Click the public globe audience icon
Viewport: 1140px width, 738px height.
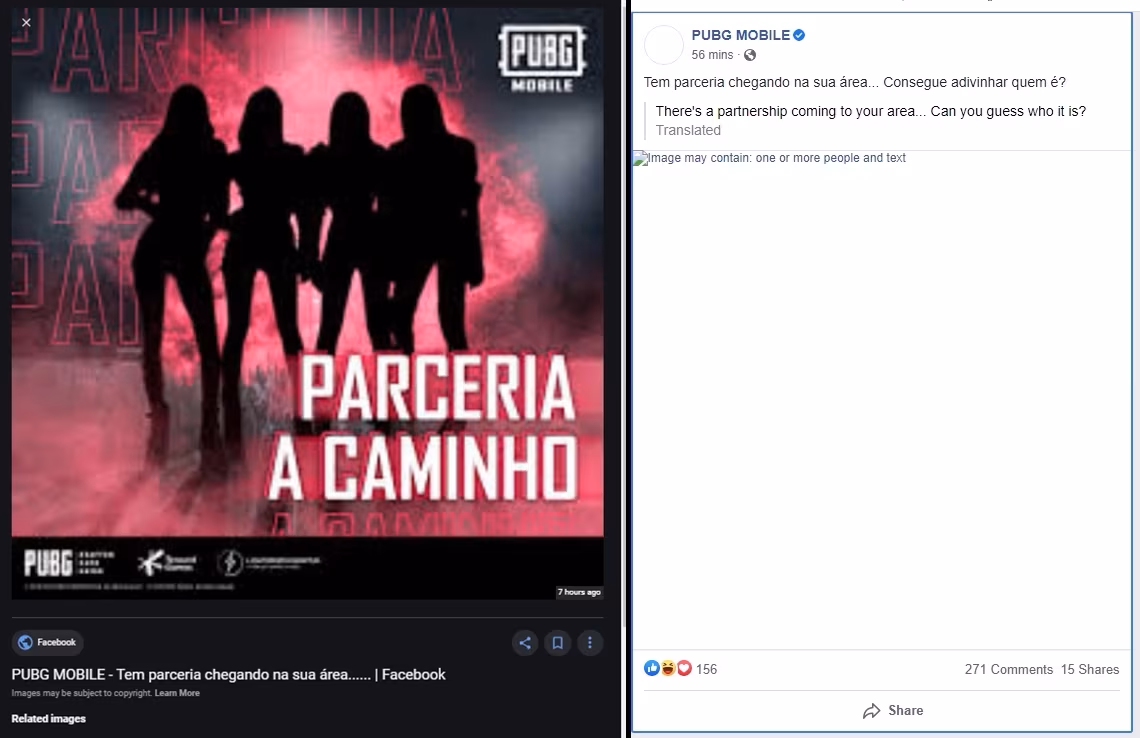[x=750, y=55]
